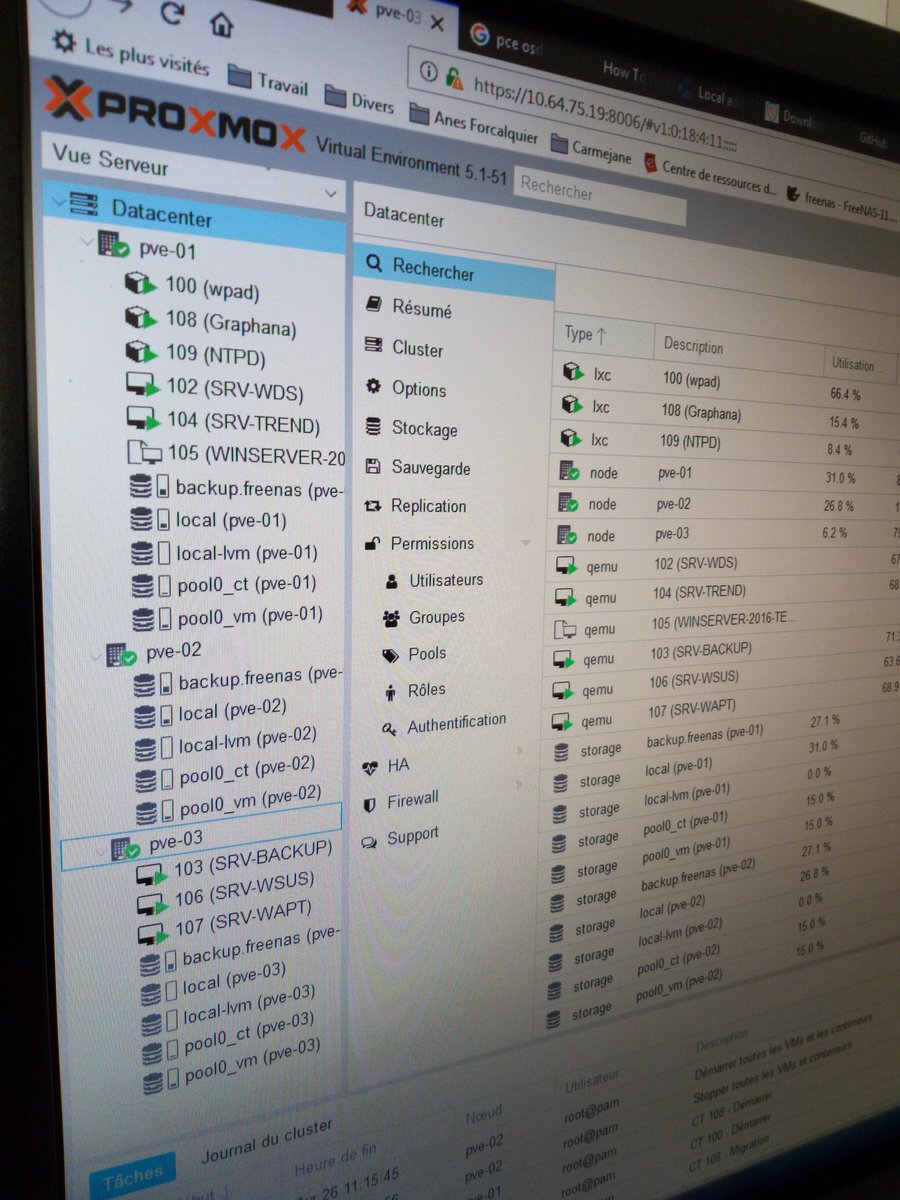Viewport: 900px width, 1200px height.
Task: Click the stopped VM icon for 105 (WINSERVER-20
Action: 146,453
